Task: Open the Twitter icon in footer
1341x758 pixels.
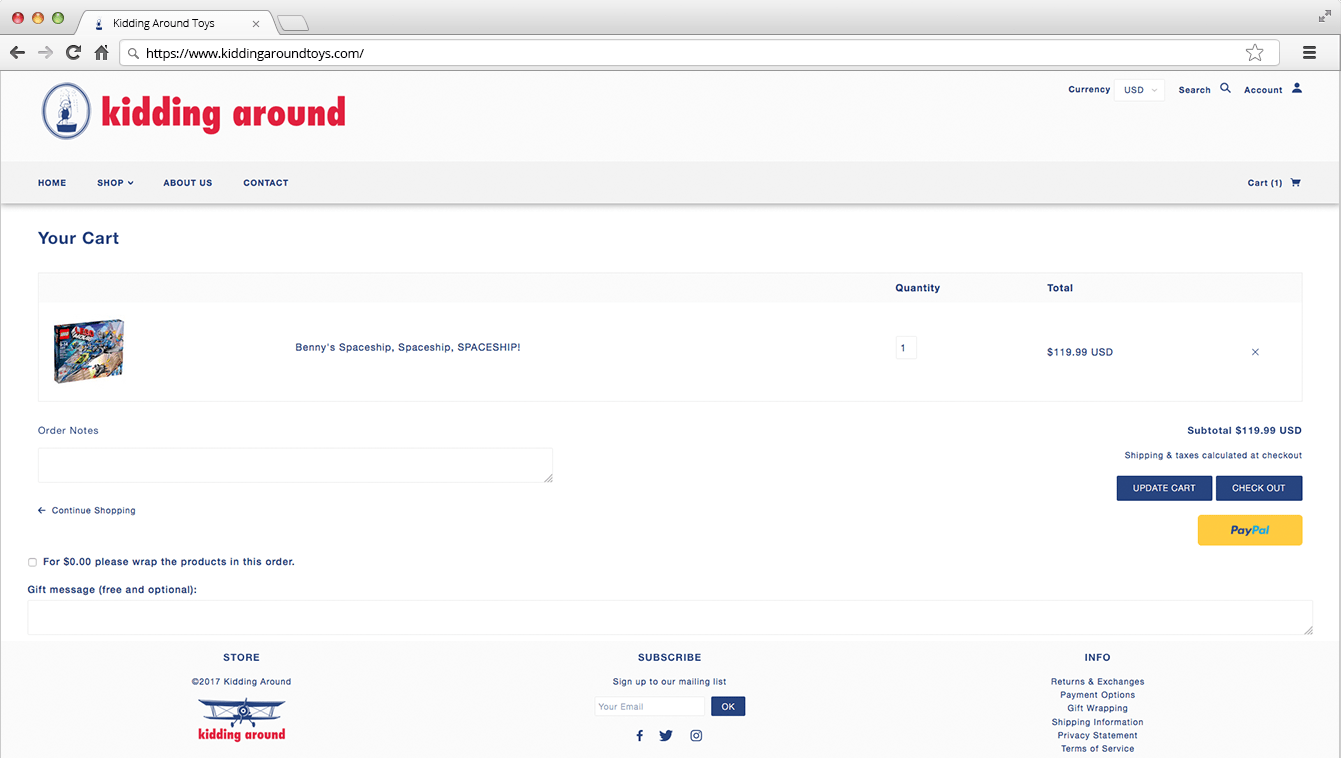Action: click(666, 736)
